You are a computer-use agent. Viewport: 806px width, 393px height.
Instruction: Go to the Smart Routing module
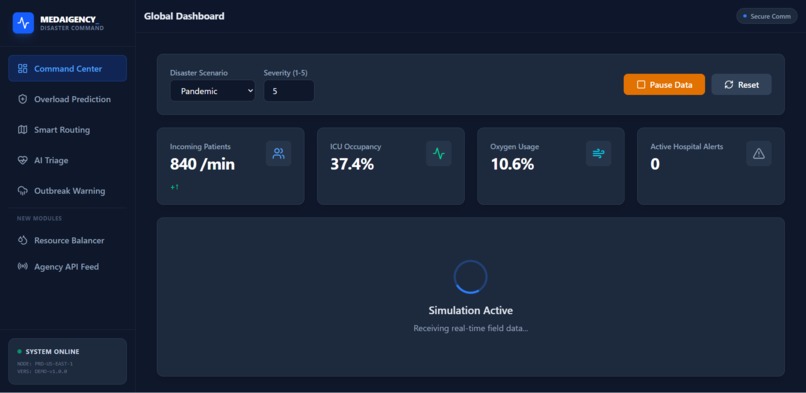coord(67,130)
